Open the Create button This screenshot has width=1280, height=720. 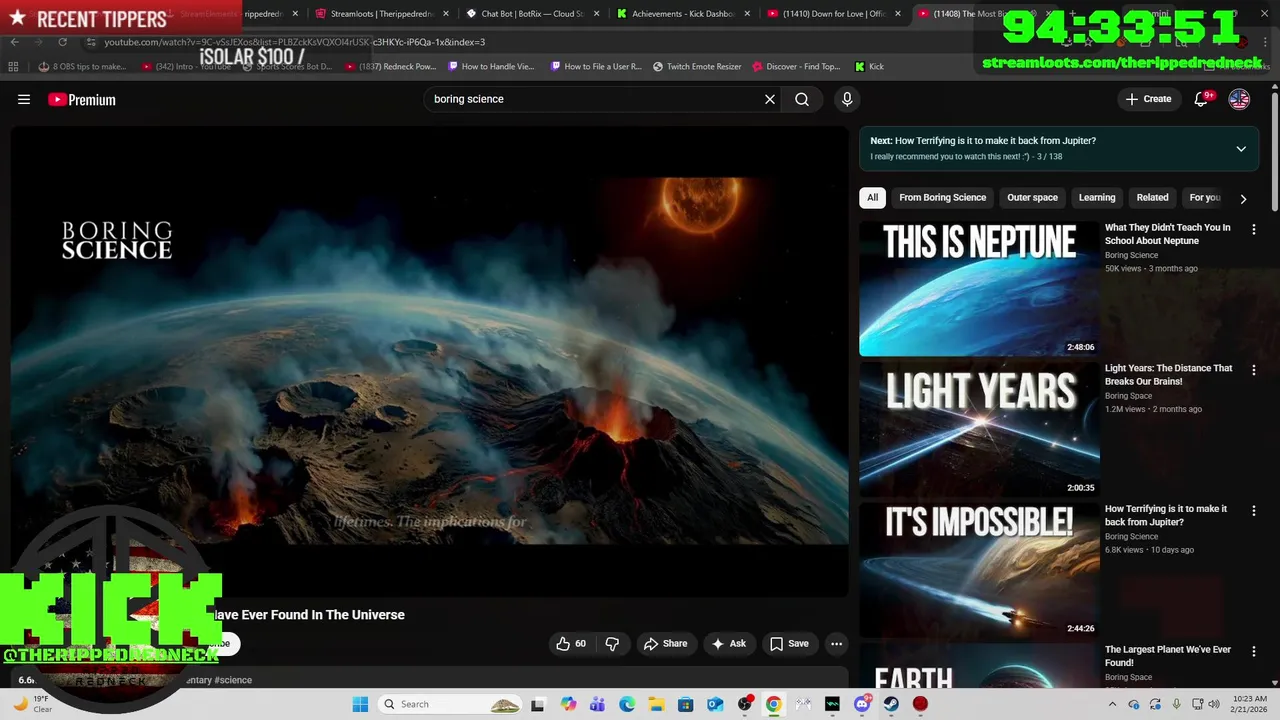(1148, 99)
